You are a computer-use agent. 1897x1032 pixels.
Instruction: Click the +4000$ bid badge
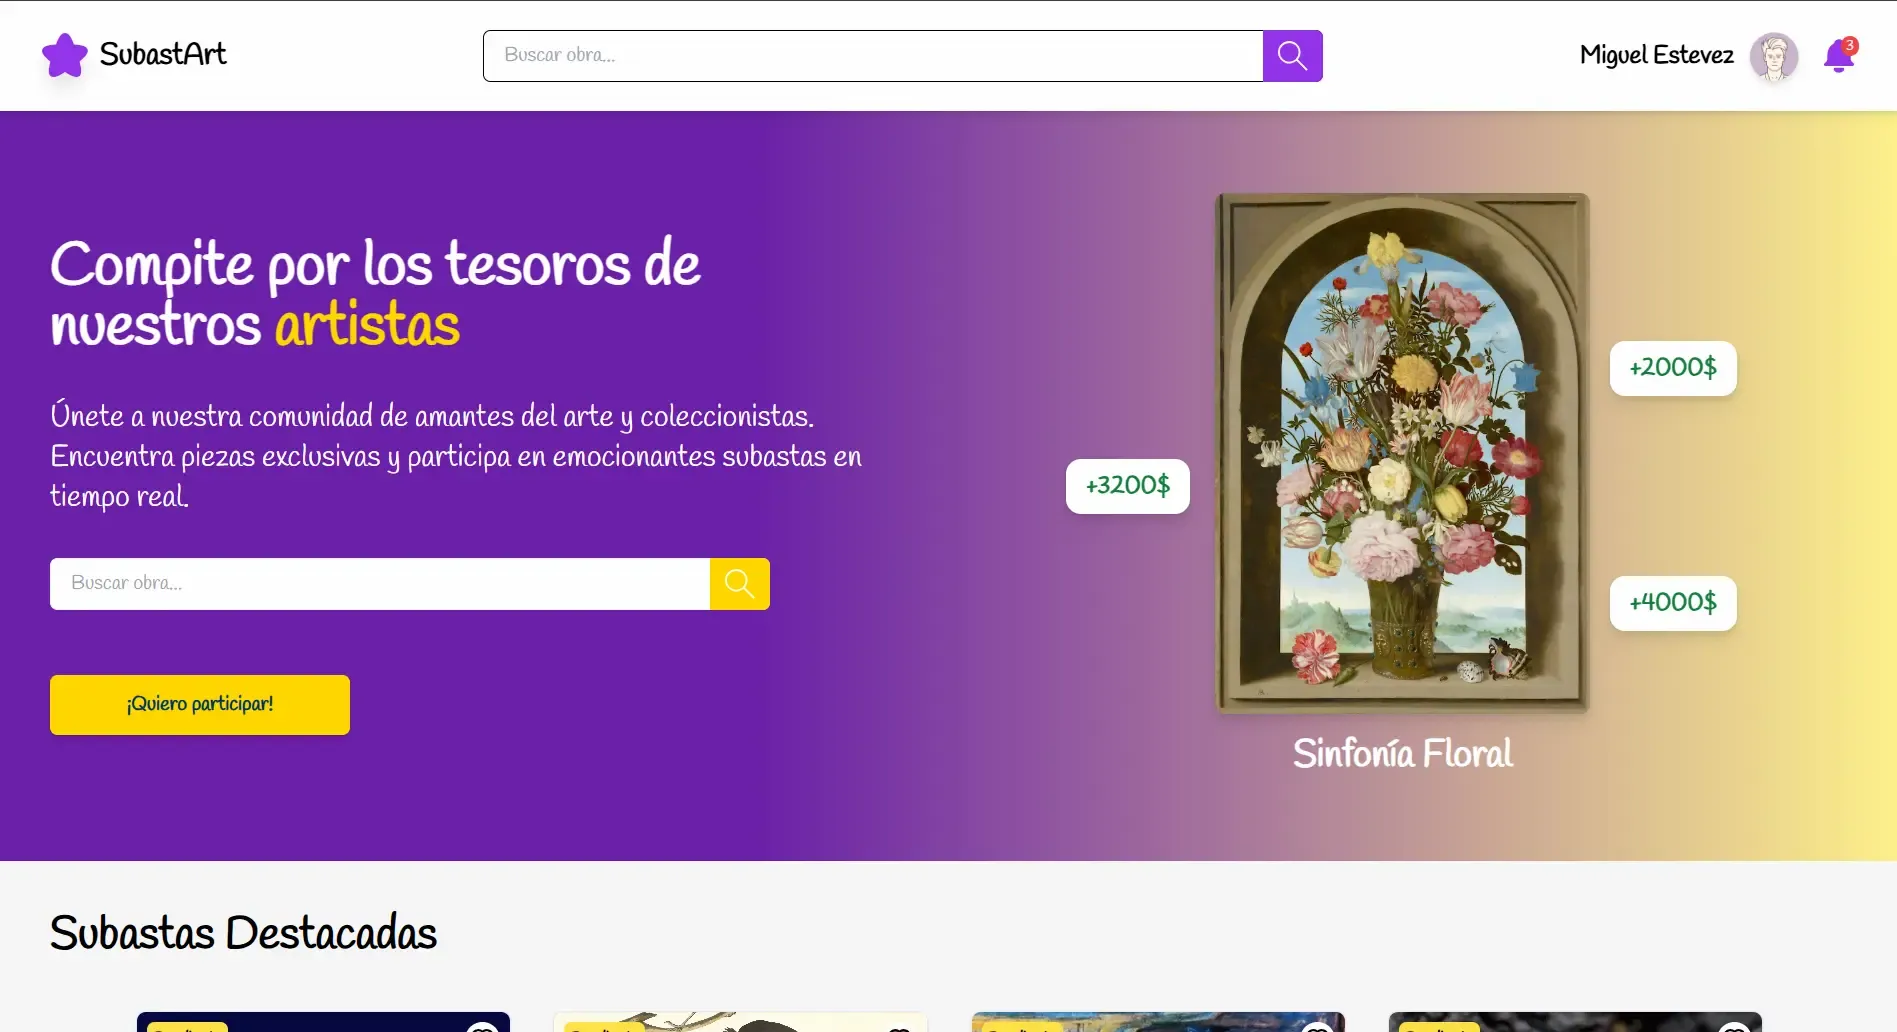1673,603
